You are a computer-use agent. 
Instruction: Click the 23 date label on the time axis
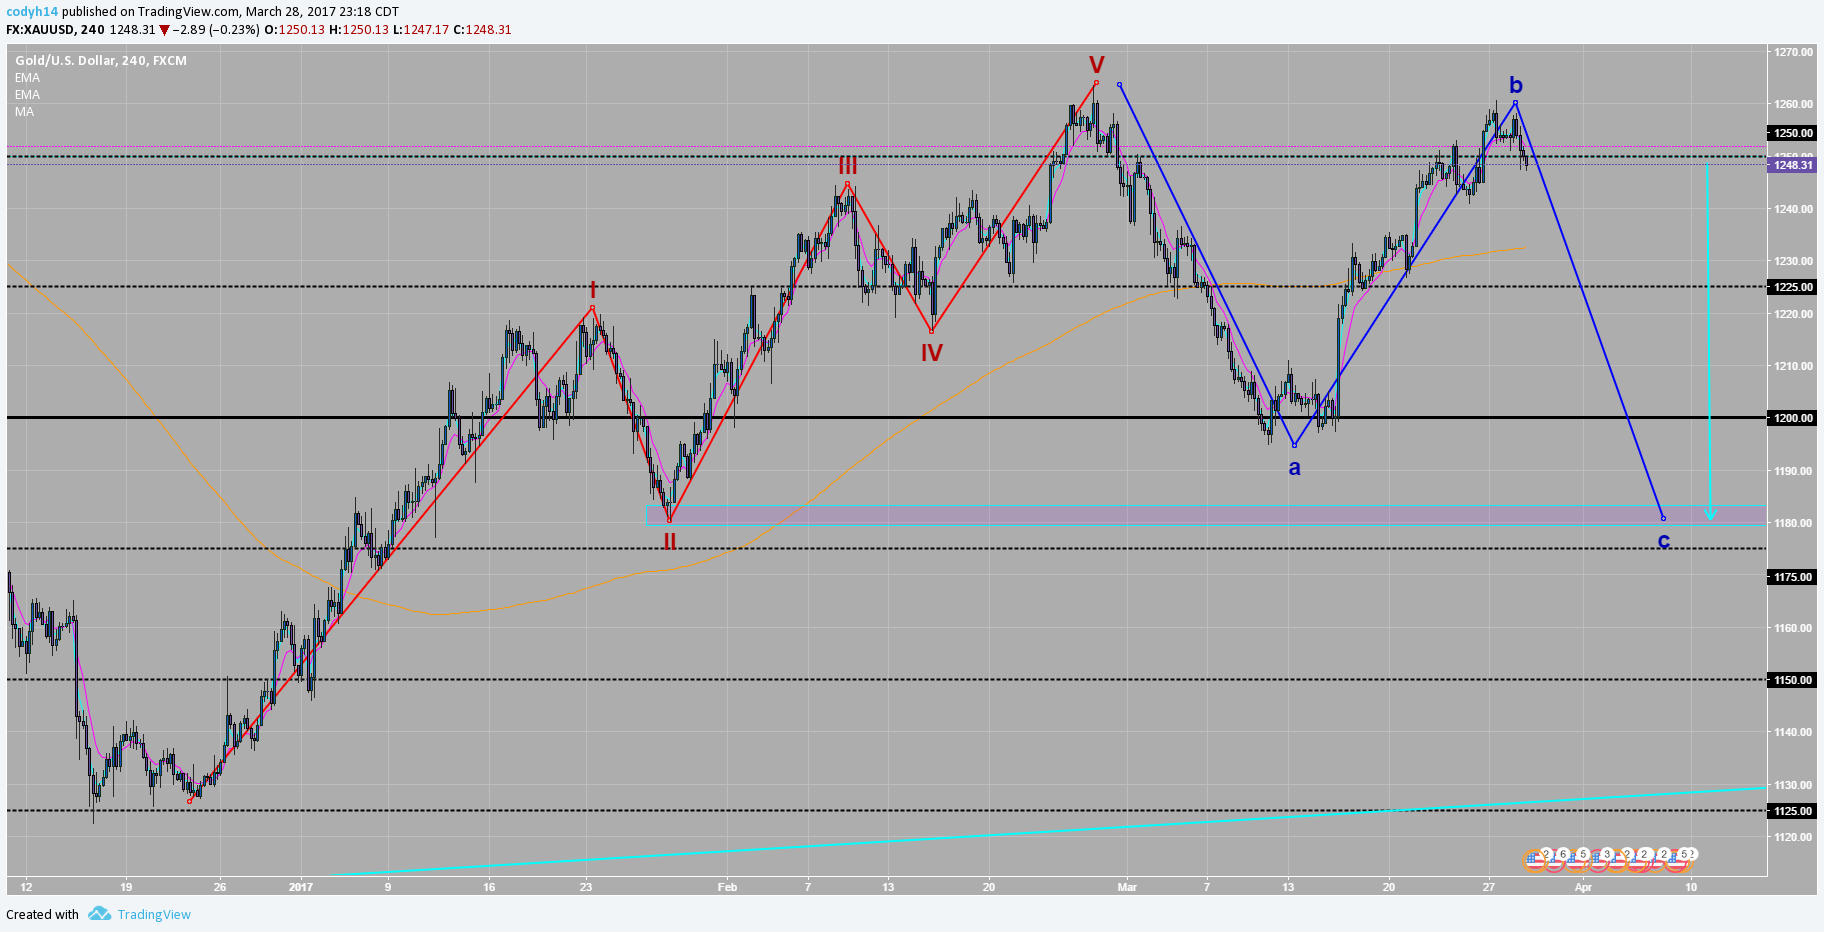point(586,887)
